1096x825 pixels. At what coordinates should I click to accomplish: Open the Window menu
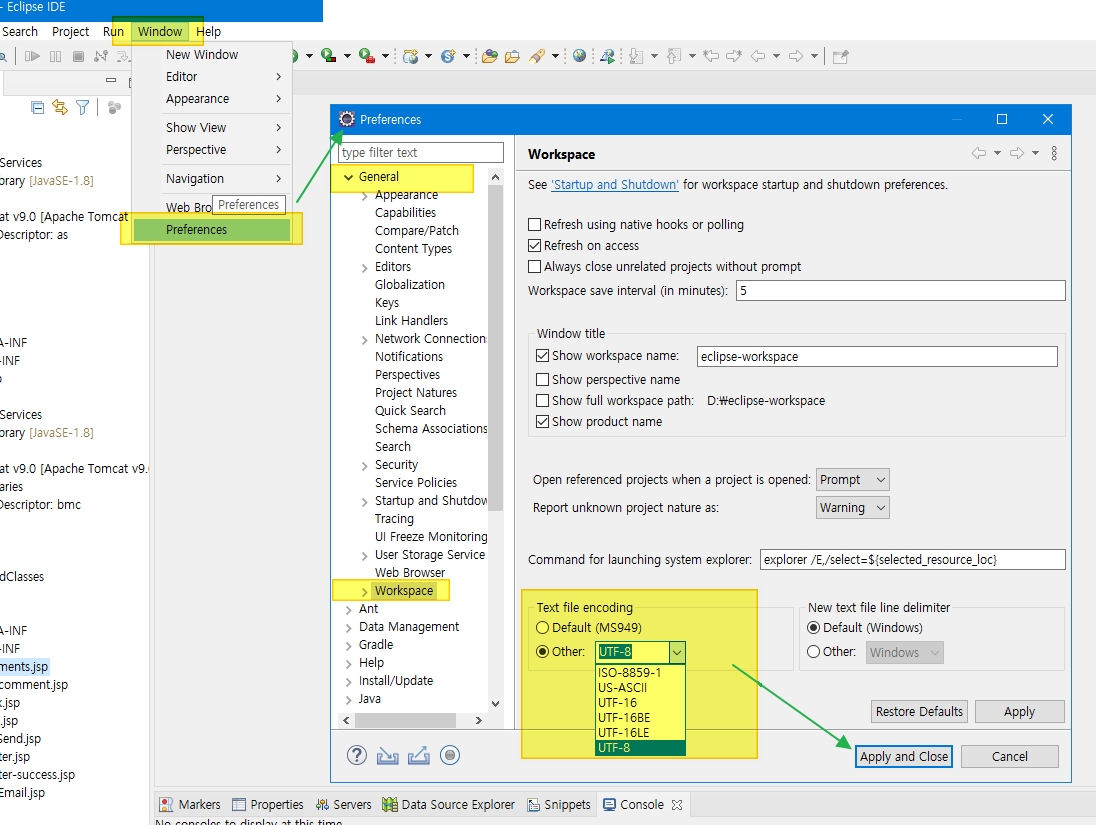[x=159, y=31]
